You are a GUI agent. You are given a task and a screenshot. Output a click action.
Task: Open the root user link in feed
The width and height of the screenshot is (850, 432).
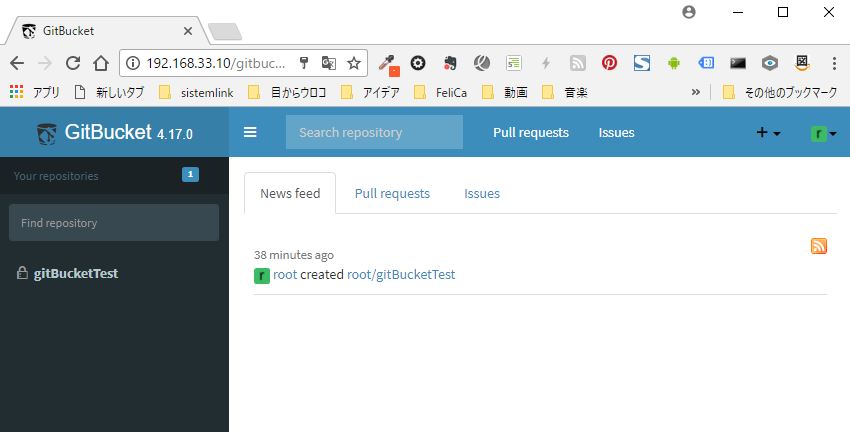tap(285, 275)
